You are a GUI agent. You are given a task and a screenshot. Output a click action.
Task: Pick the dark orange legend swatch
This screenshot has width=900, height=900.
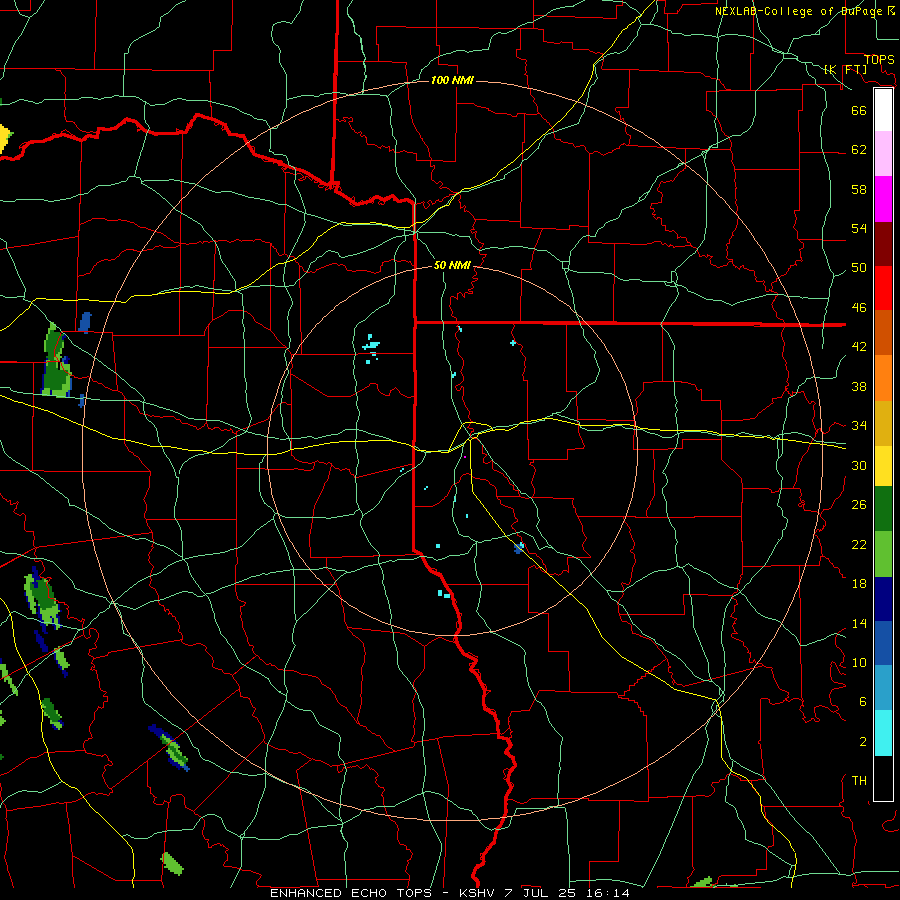tap(883, 332)
